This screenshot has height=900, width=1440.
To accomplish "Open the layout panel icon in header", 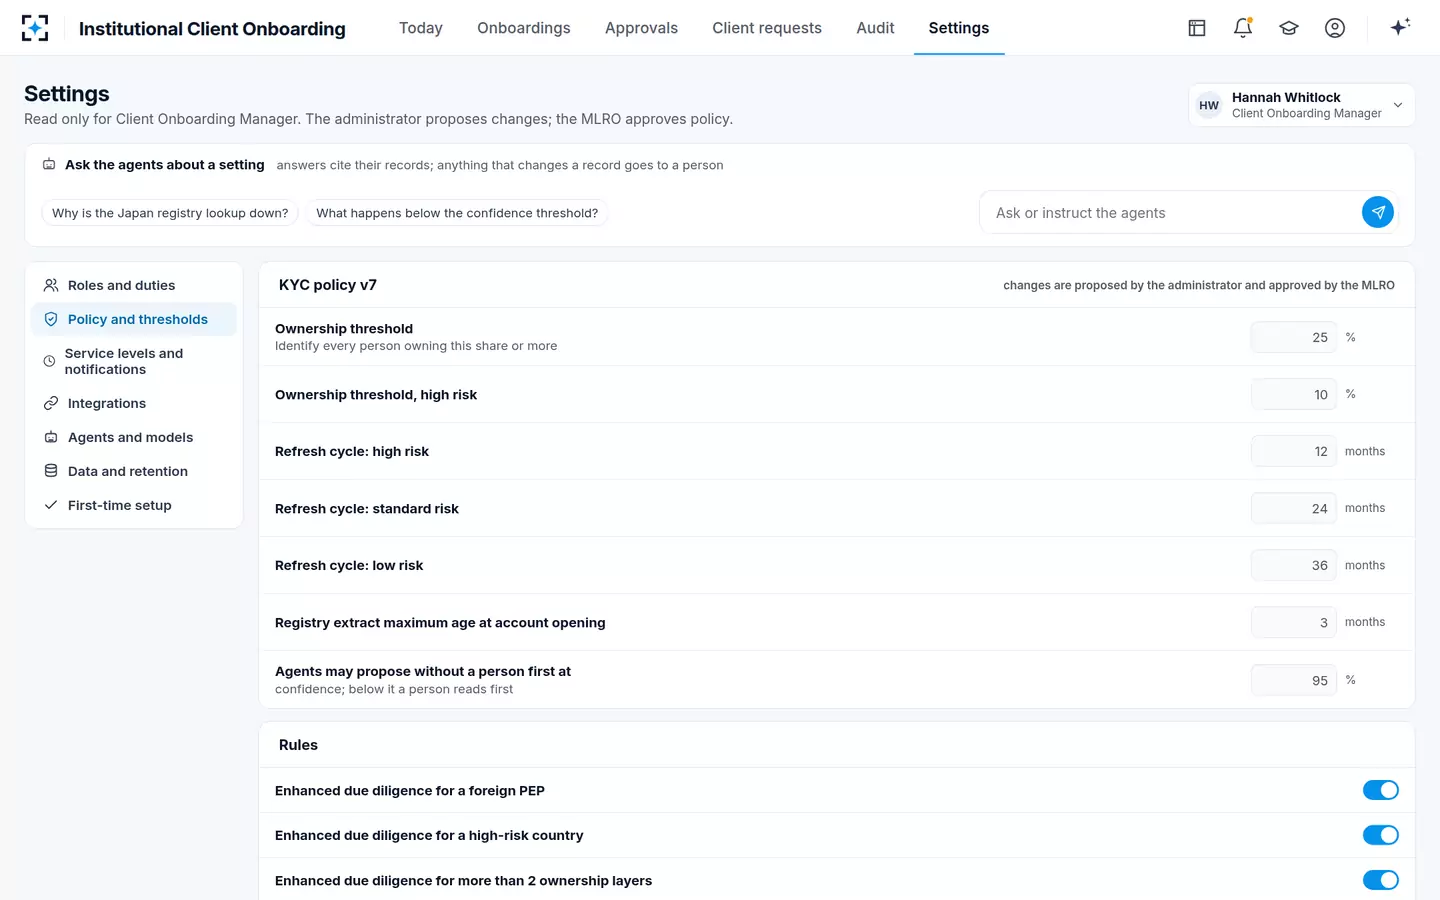I will [x=1197, y=28].
